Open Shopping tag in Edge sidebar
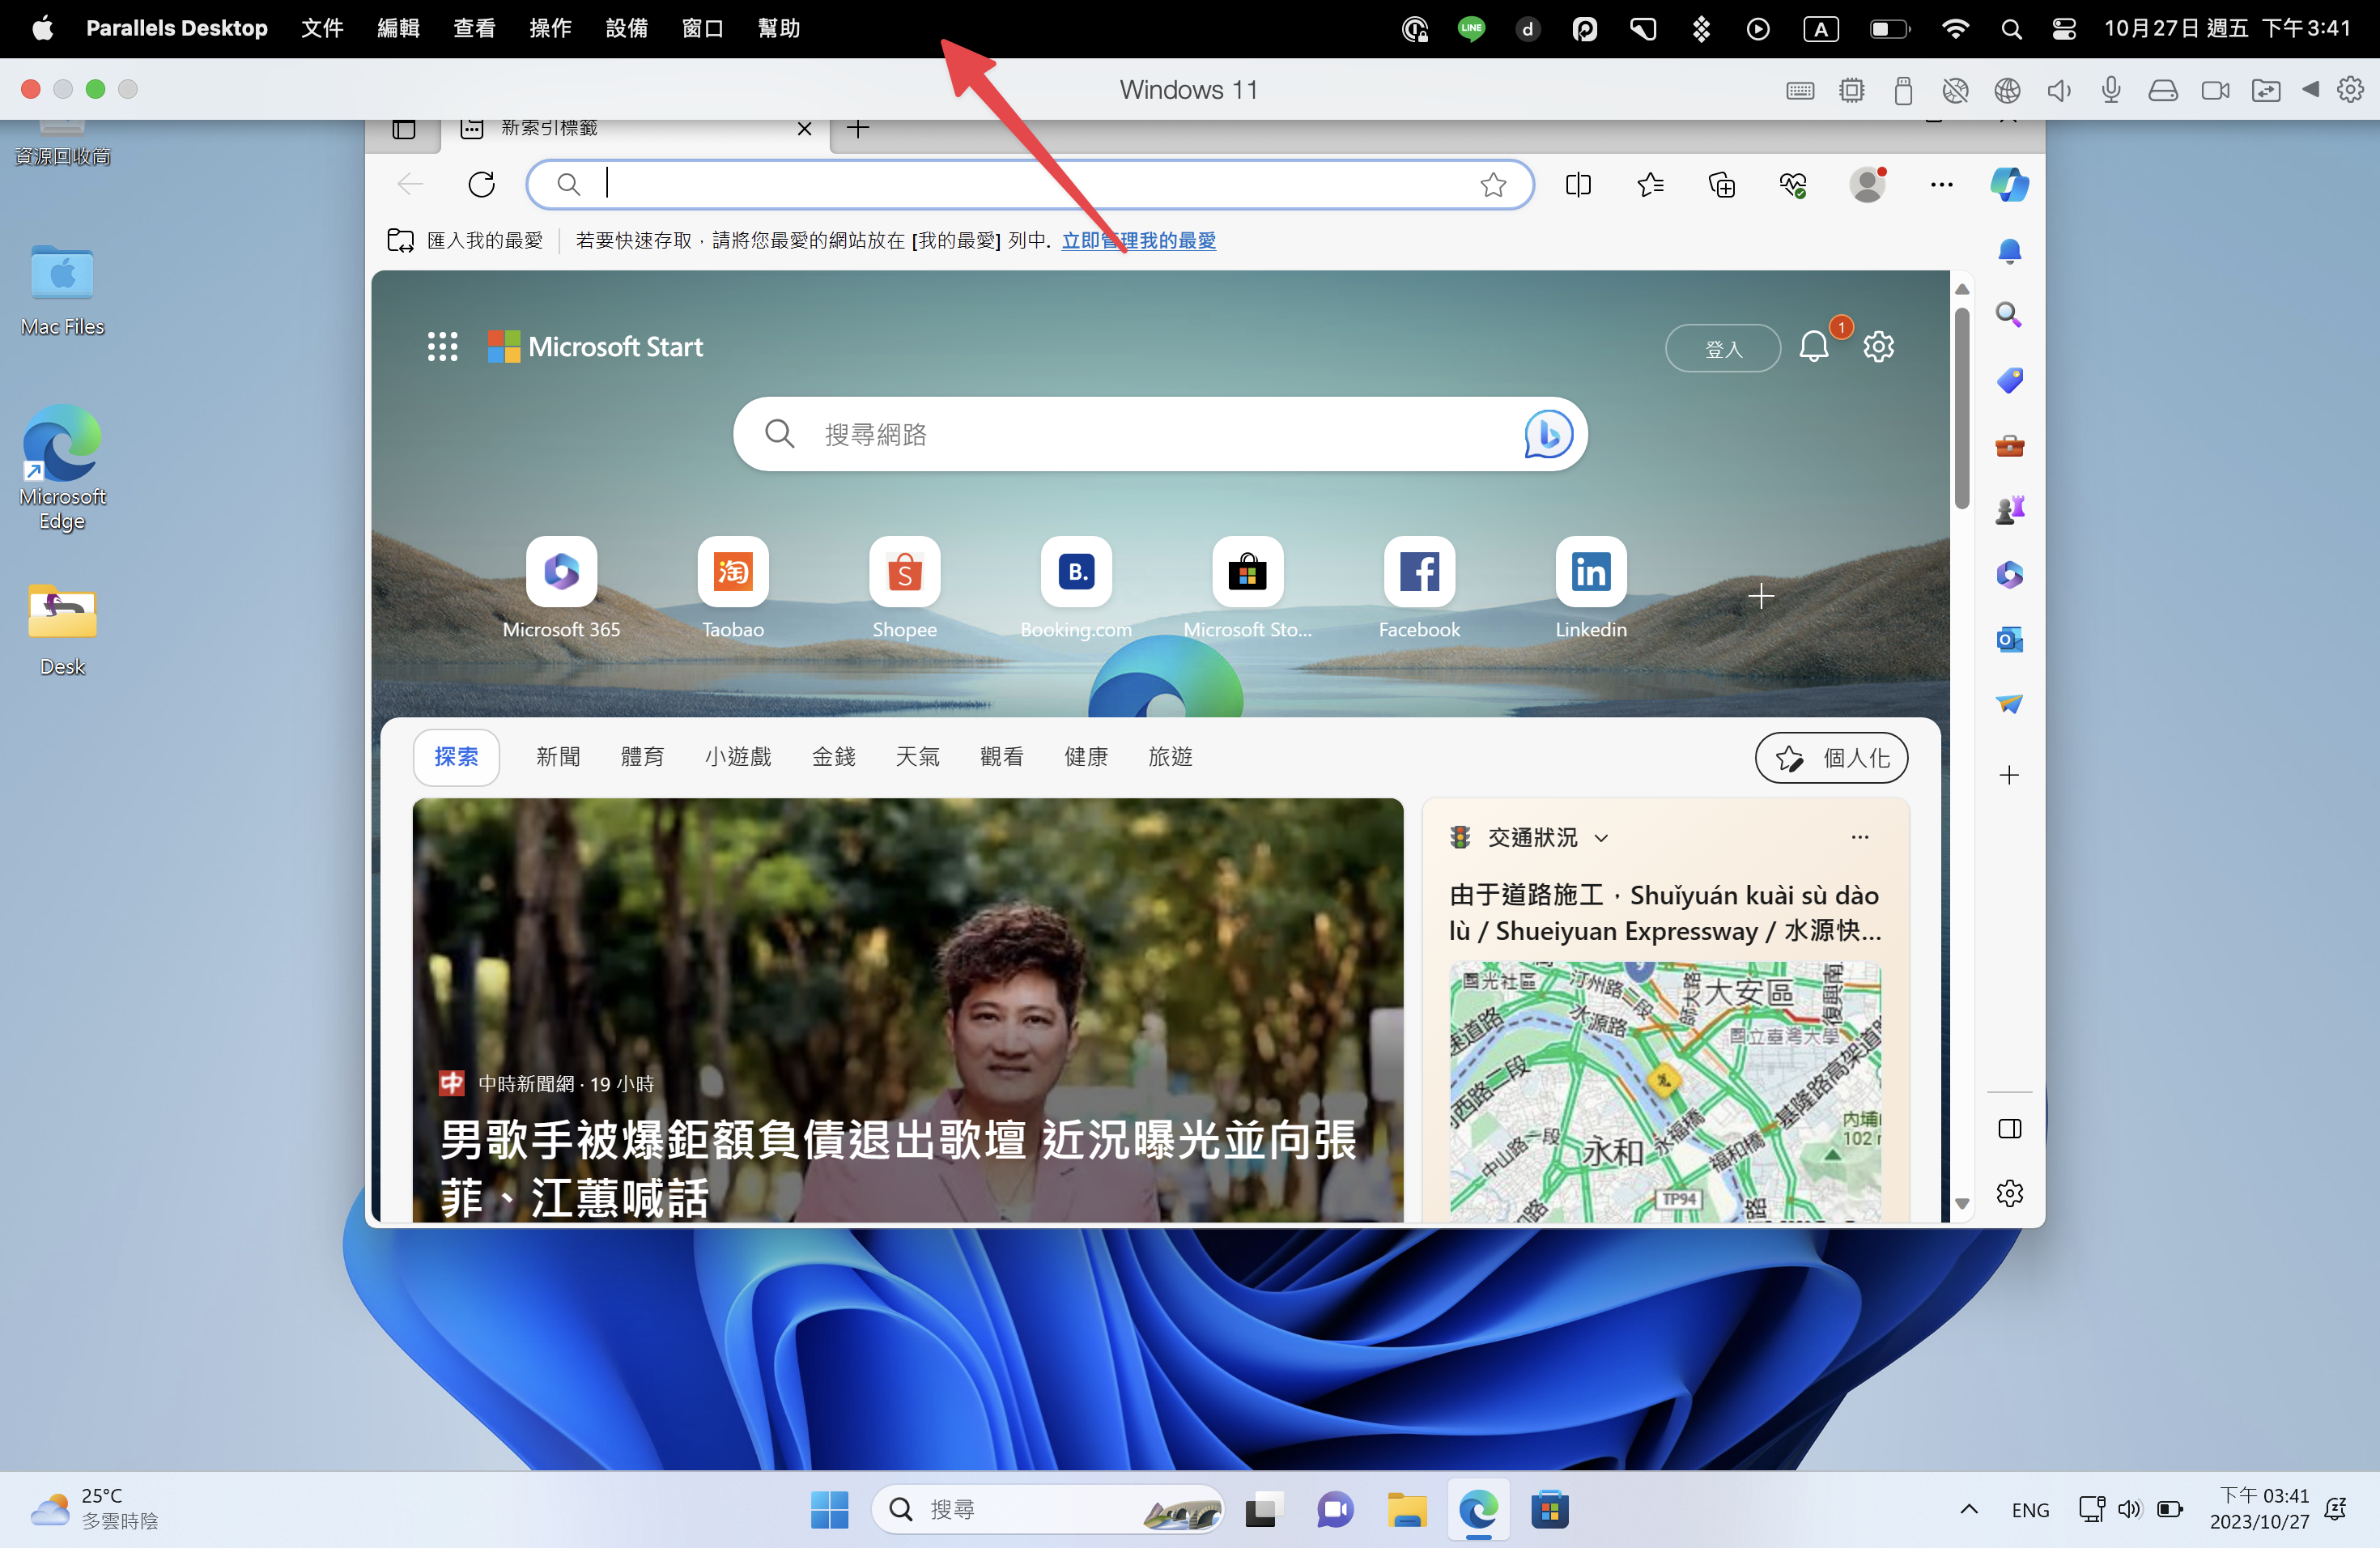Image resolution: width=2380 pixels, height=1548 pixels. coord(2009,380)
